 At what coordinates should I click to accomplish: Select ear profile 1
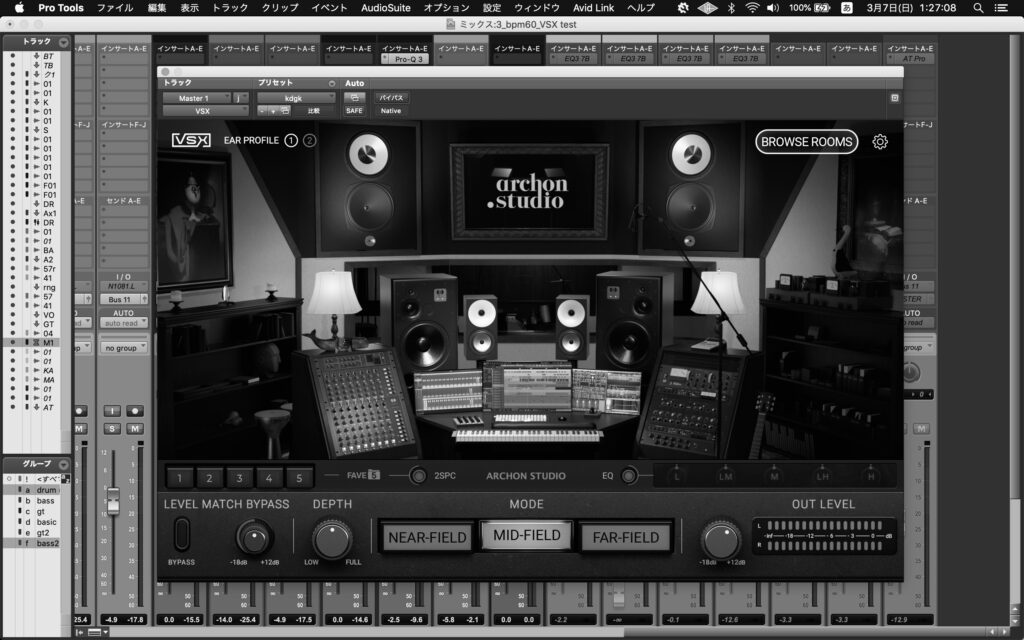(x=291, y=140)
